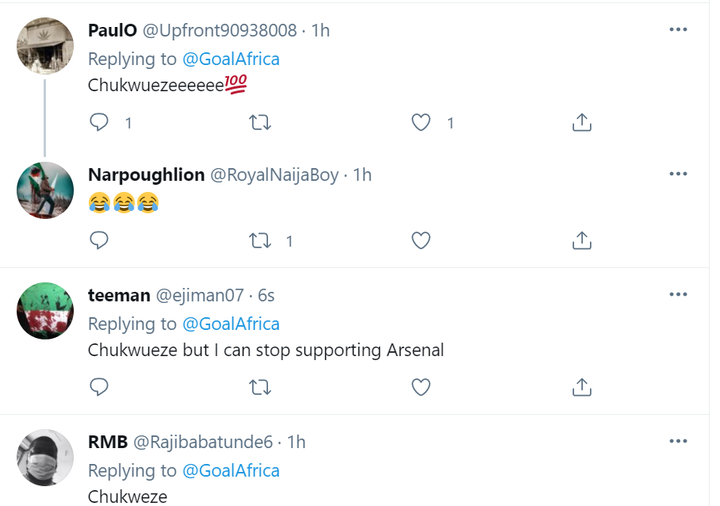The height and width of the screenshot is (506, 720).
Task: Share PaulO's tweet
Action: tap(582, 123)
